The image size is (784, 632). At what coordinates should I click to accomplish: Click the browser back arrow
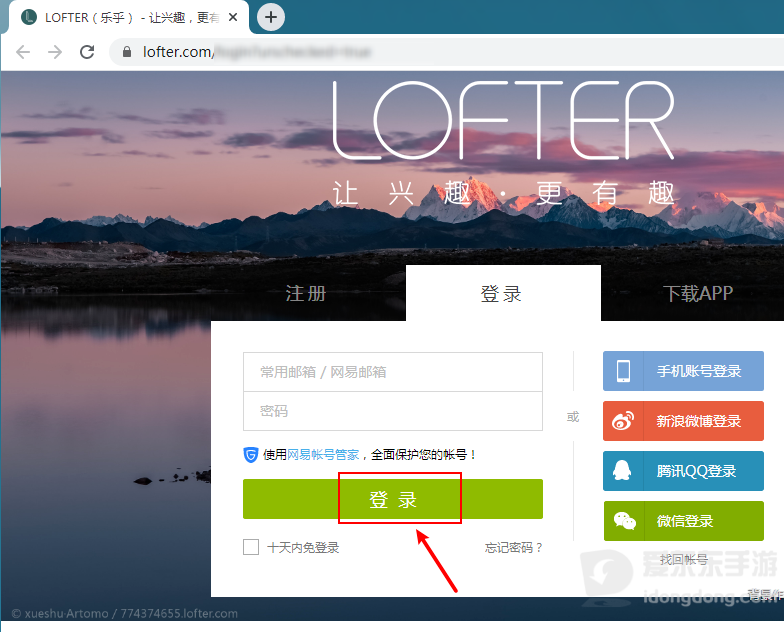click(23, 52)
